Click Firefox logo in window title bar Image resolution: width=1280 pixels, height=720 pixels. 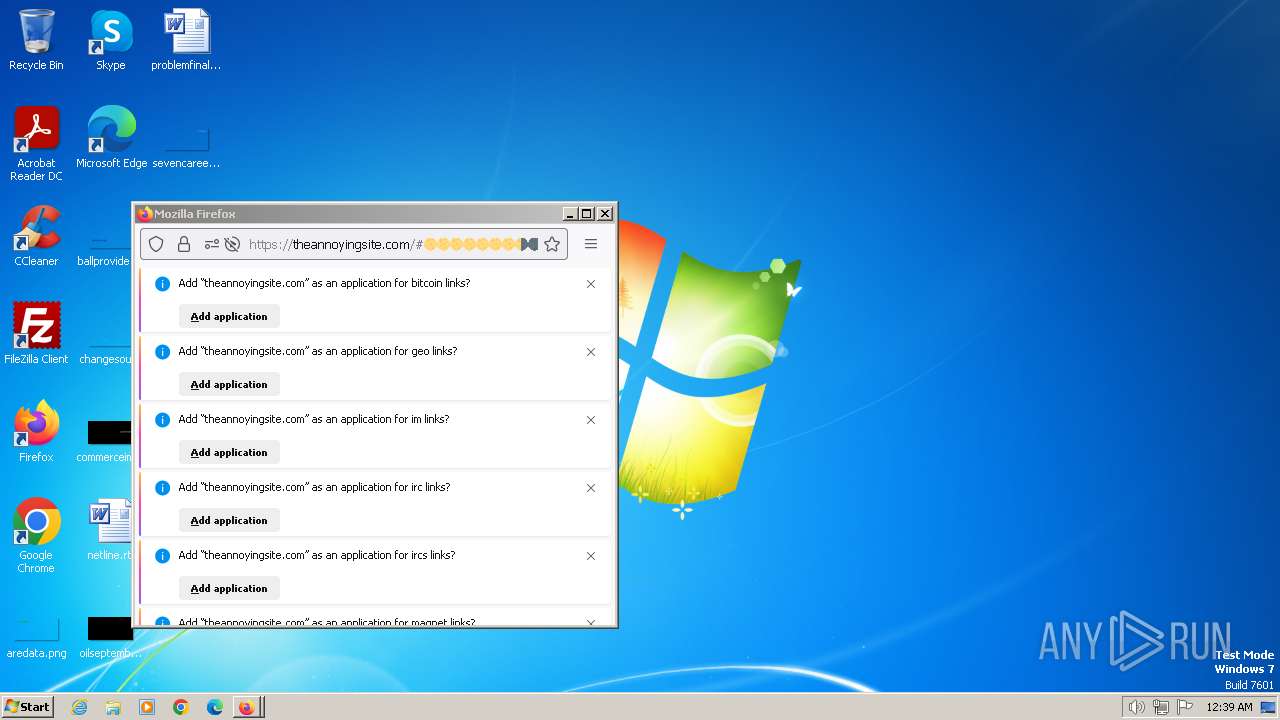(144, 213)
